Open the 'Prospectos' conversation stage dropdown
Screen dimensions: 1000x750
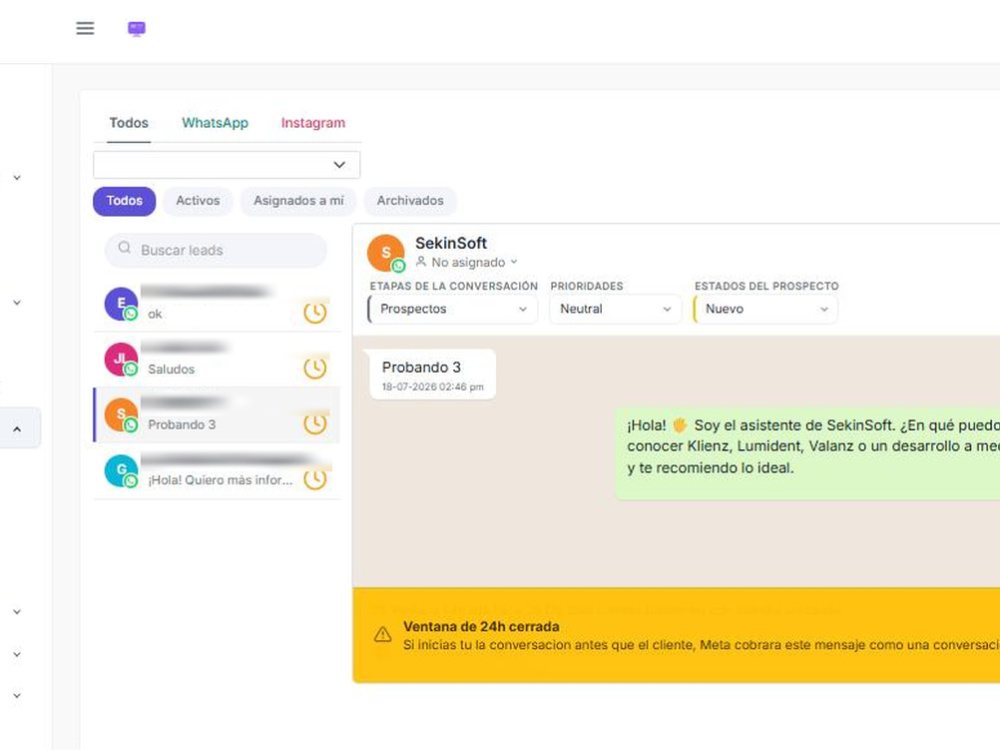[x=453, y=309]
